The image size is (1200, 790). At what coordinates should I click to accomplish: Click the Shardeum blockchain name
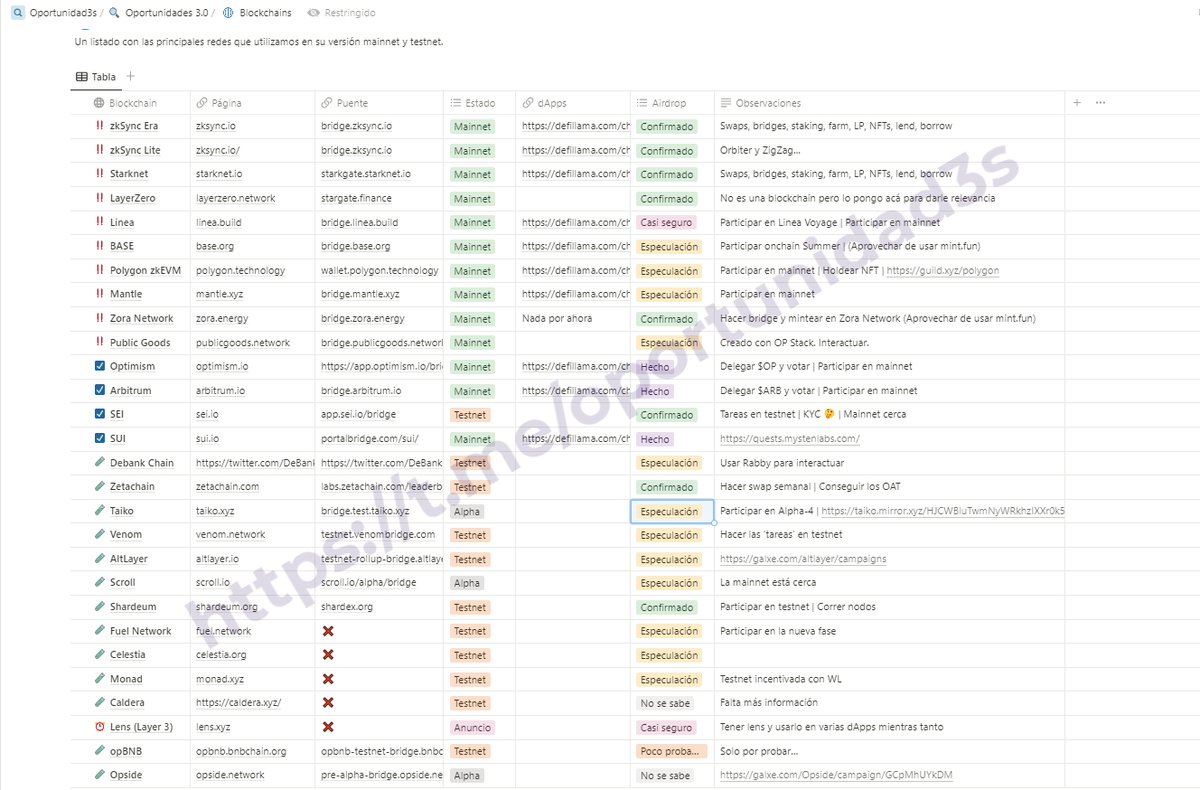[133, 607]
